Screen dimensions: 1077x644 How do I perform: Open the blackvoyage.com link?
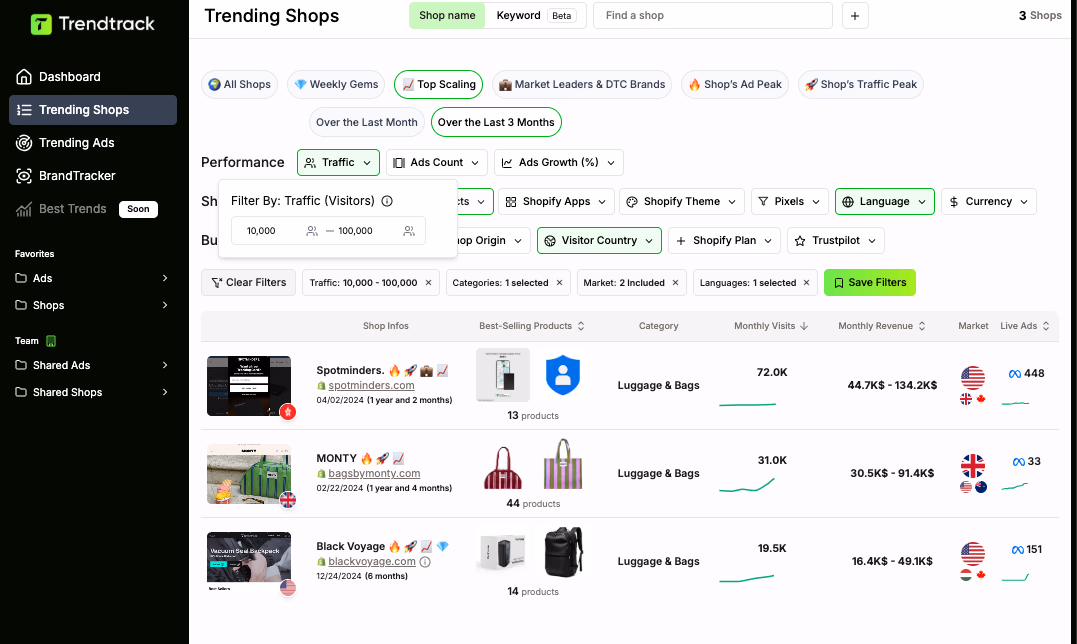(372, 562)
